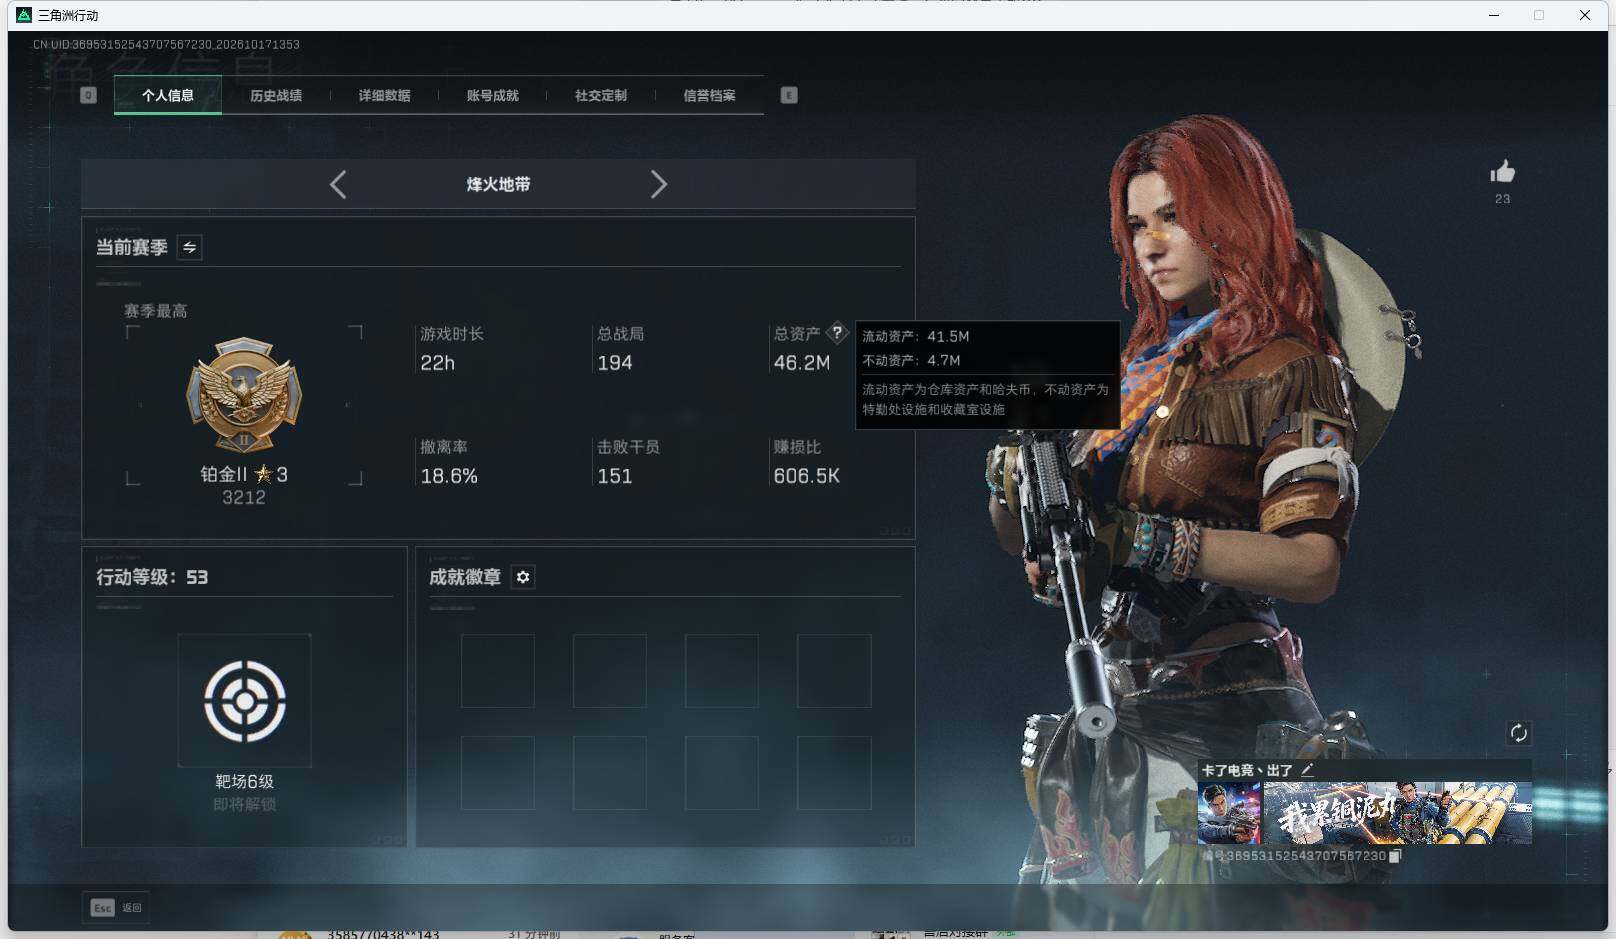
Task: Click the 行动等级: 53 heading
Action: coord(152,577)
